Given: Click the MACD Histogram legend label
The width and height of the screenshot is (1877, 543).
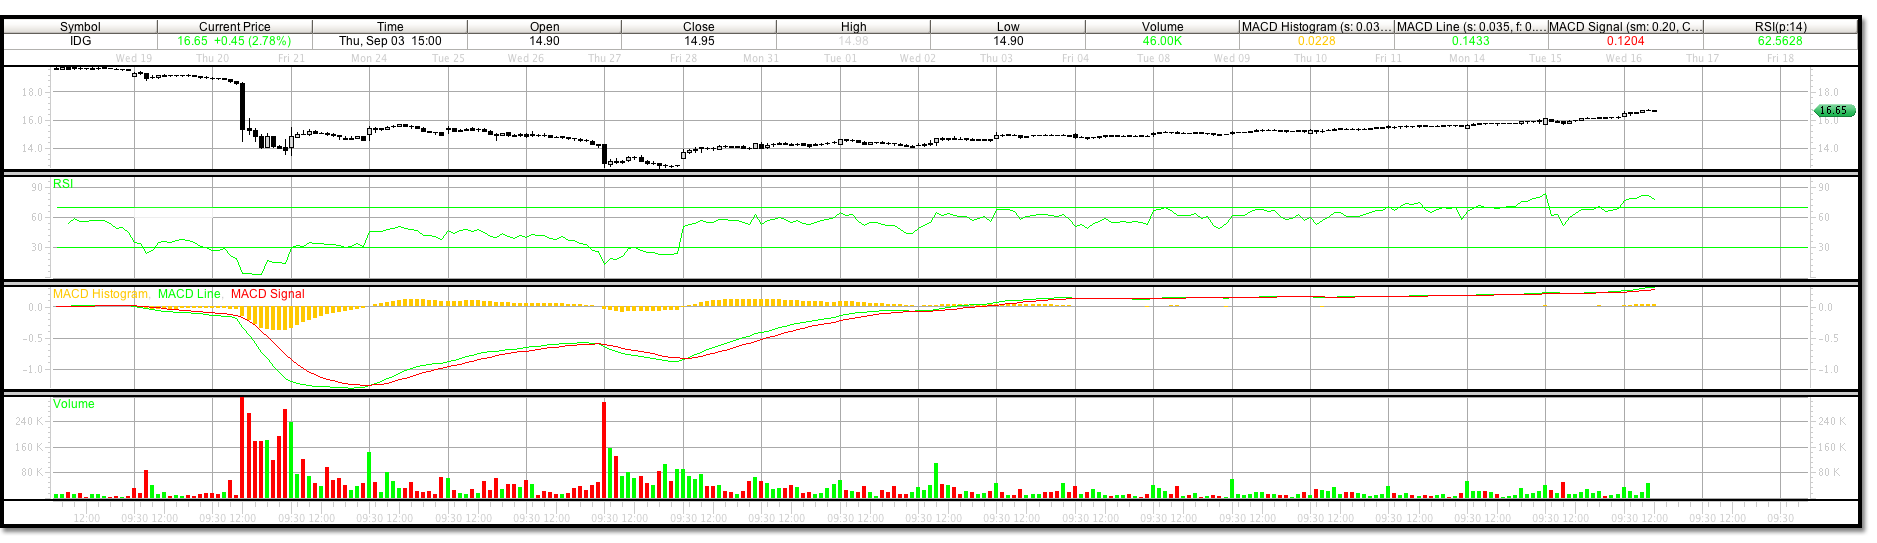Looking at the screenshot, I should pos(100,294).
